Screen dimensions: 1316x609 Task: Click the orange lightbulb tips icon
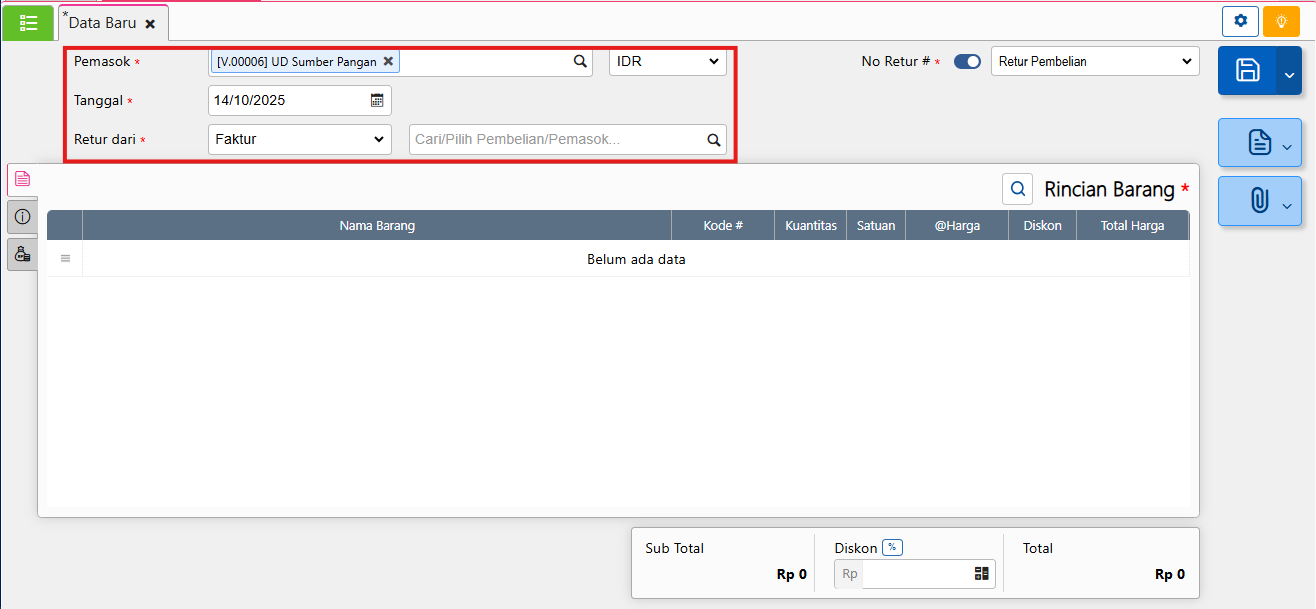point(1281,21)
